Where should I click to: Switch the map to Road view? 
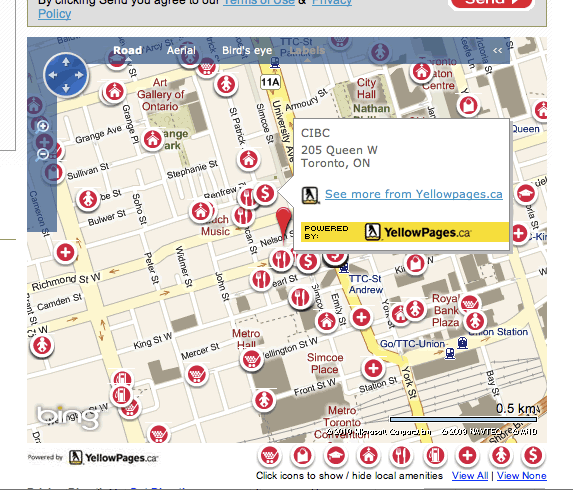128,50
